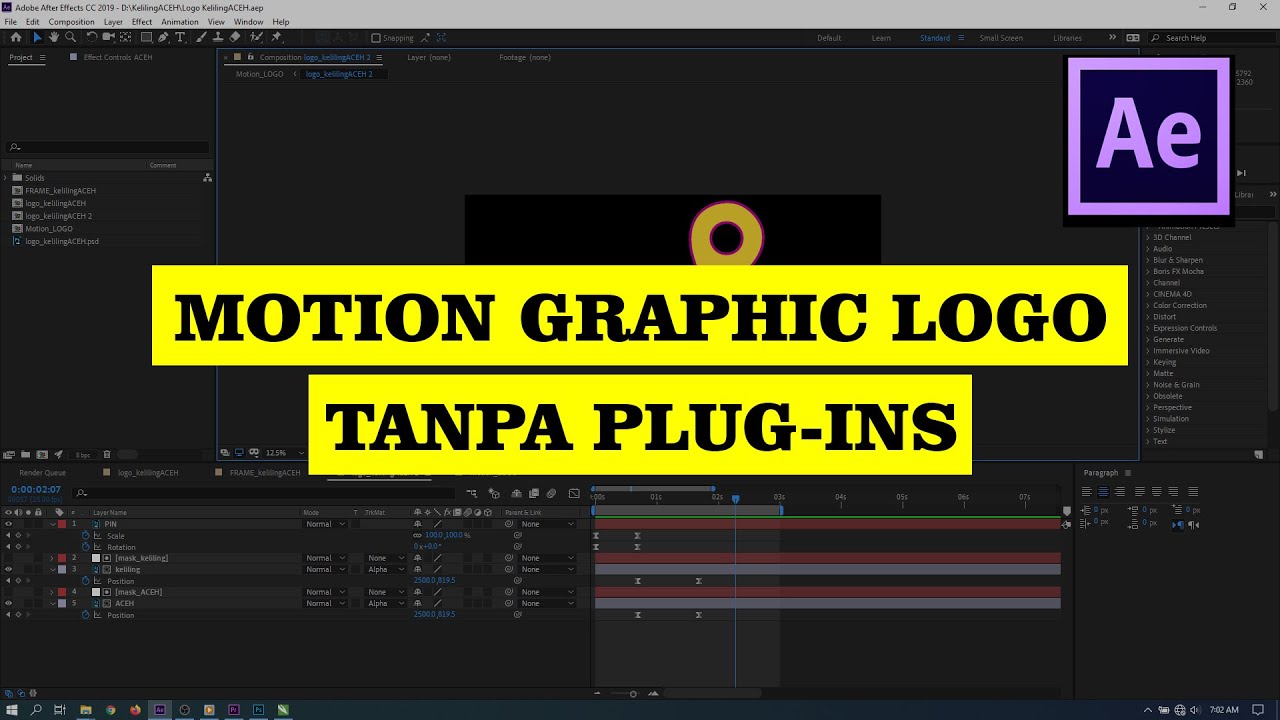Switch to Effect Controls ACEH tab
The image size is (1280, 720).
point(118,57)
